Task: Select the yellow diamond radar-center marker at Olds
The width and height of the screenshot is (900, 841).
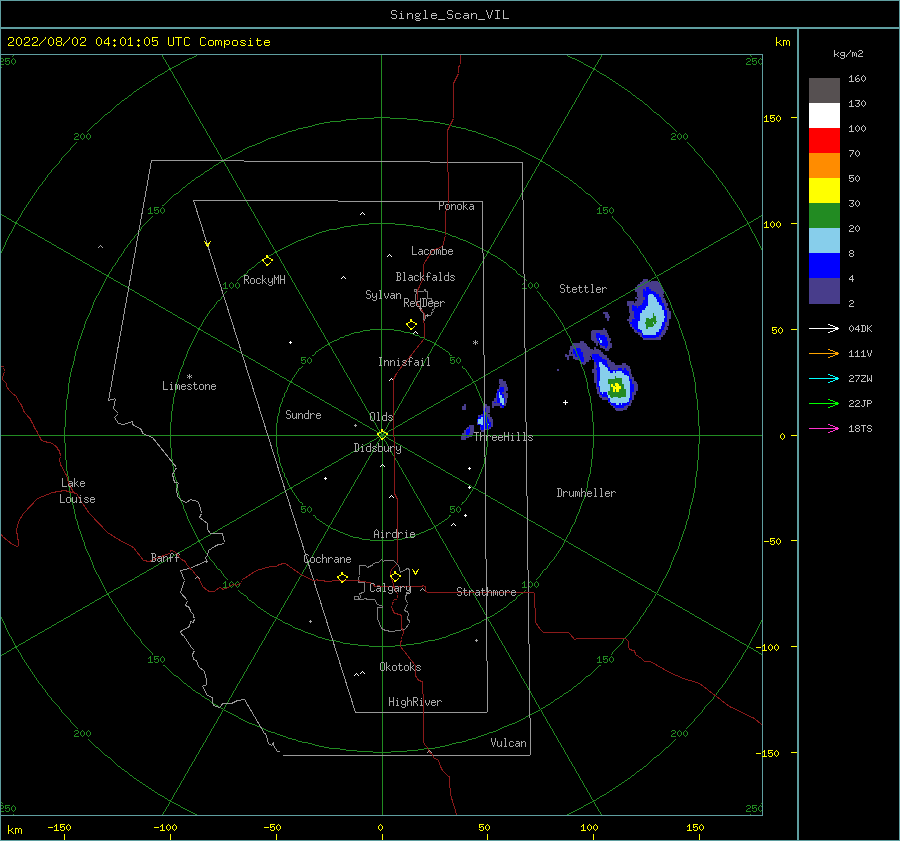Action: coord(382,435)
